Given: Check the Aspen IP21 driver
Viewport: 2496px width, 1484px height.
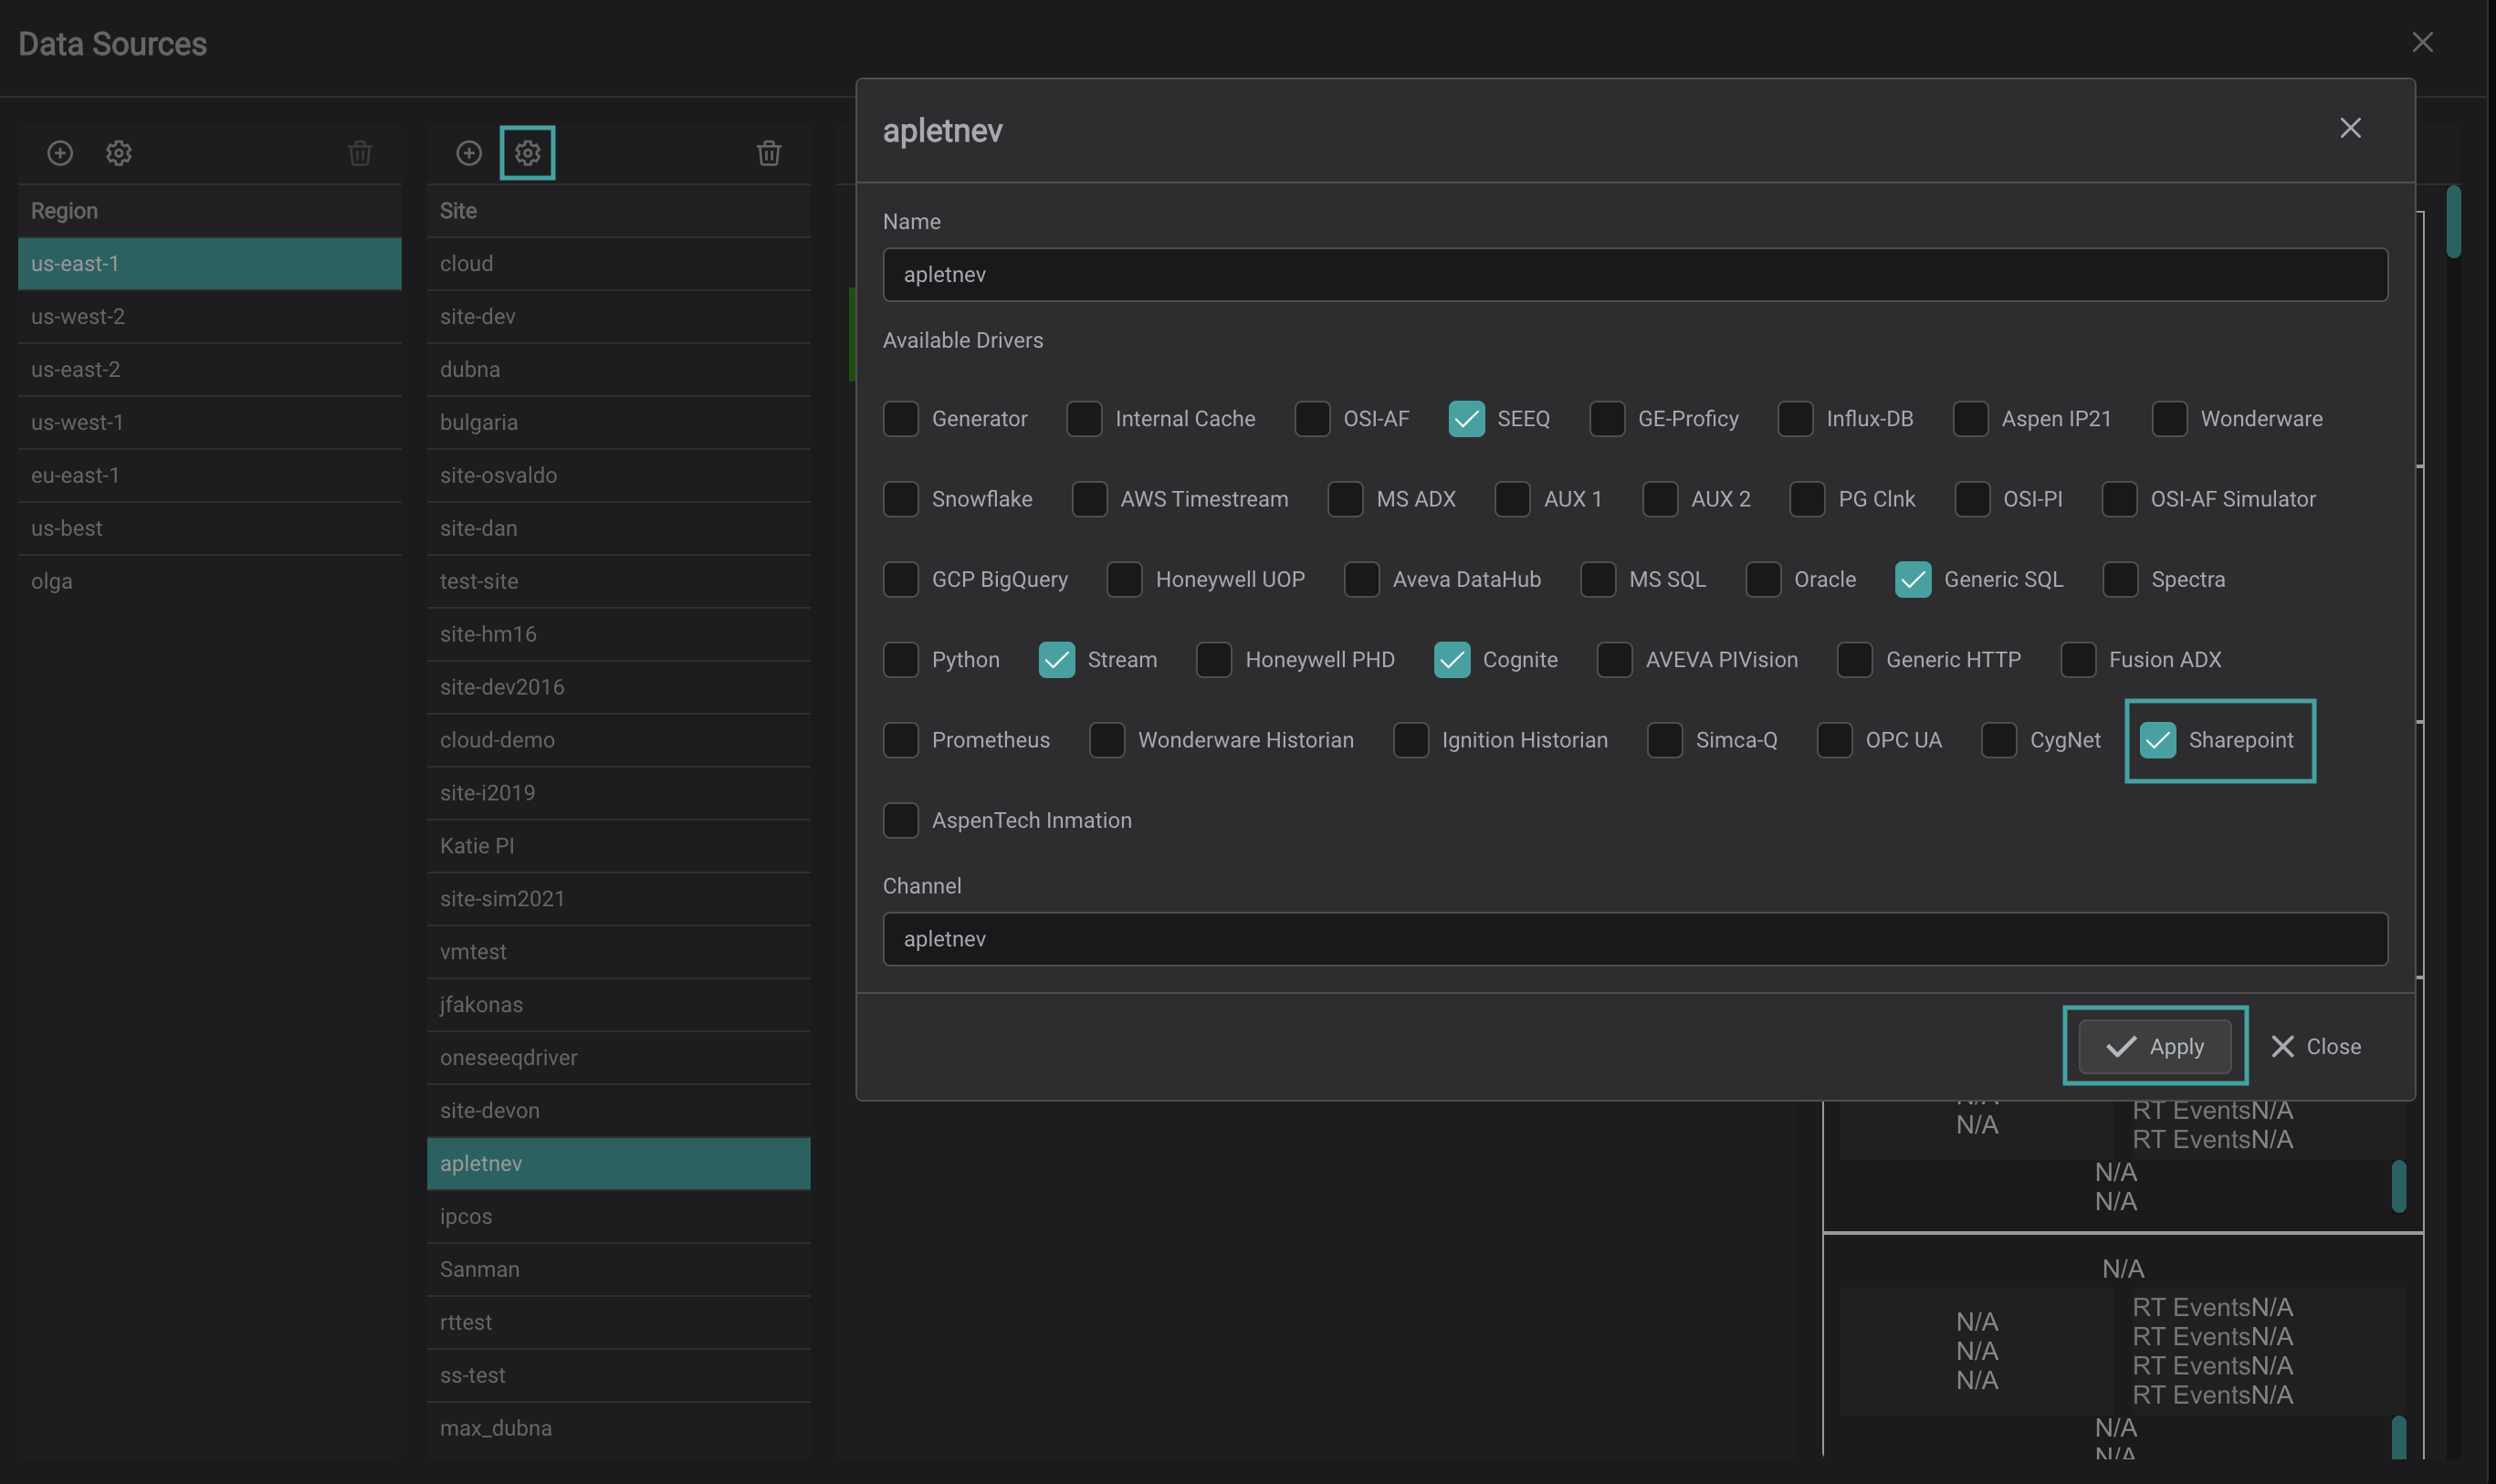Looking at the screenshot, I should 1970,419.
